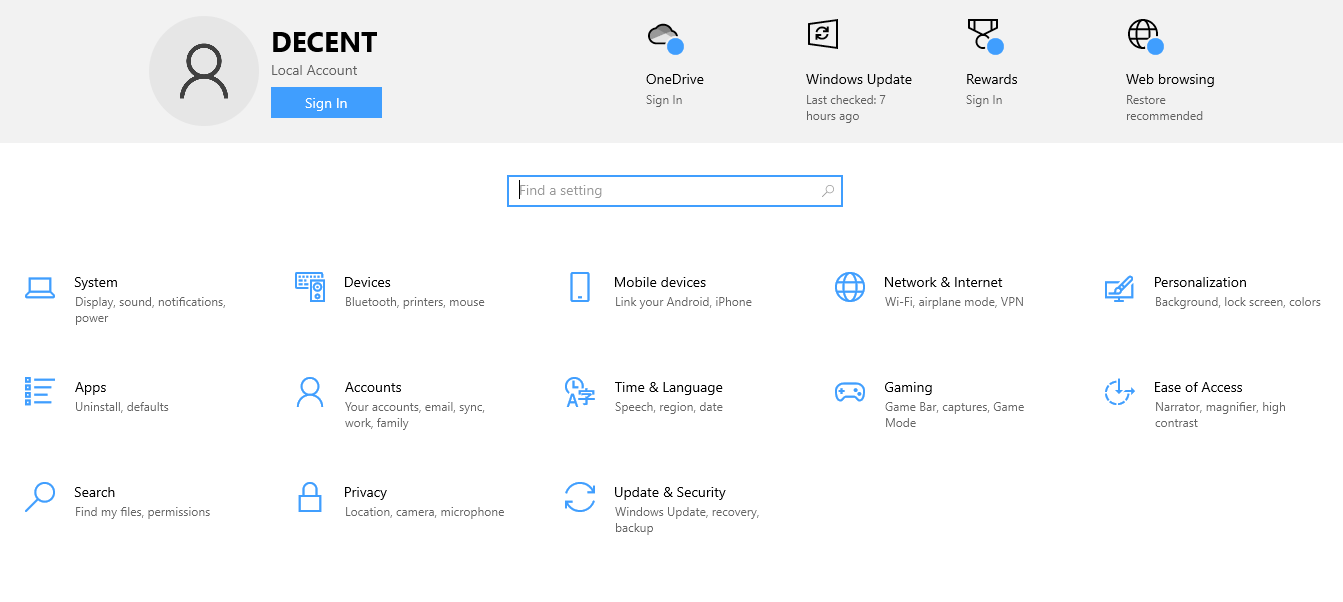
Task: Click 'Speech, region, date' description
Action: click(x=669, y=407)
